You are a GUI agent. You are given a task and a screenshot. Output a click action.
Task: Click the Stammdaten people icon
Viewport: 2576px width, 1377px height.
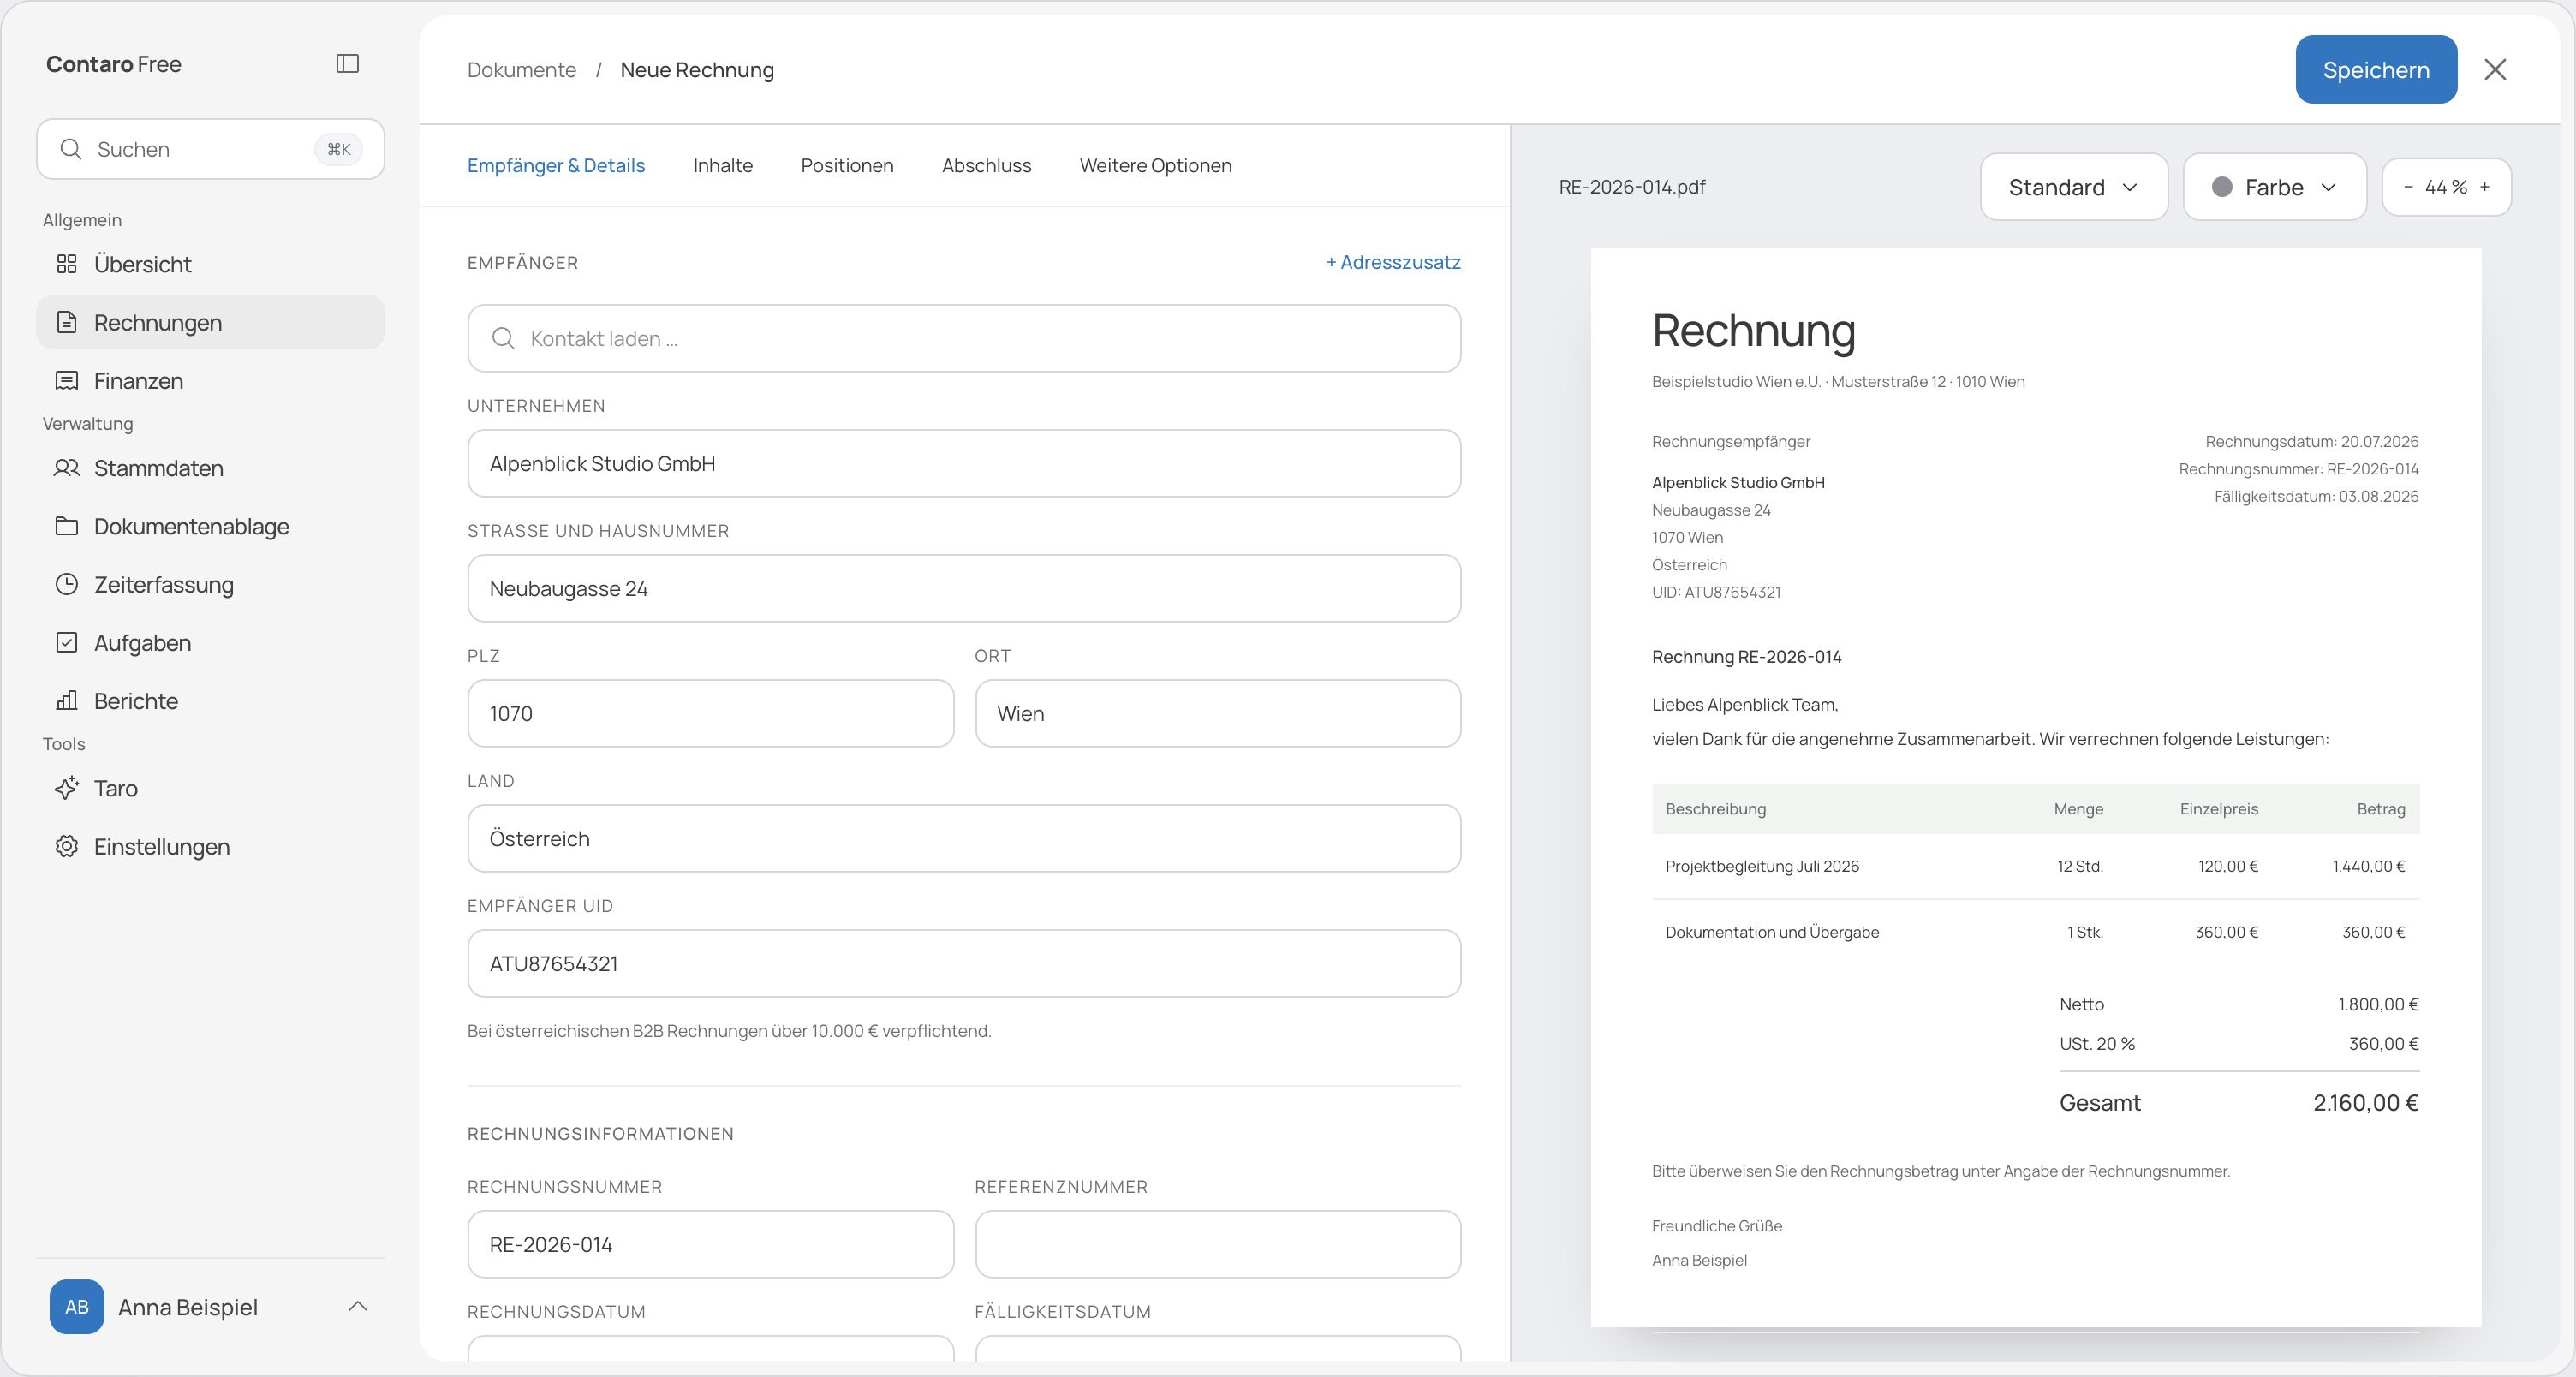coord(67,468)
